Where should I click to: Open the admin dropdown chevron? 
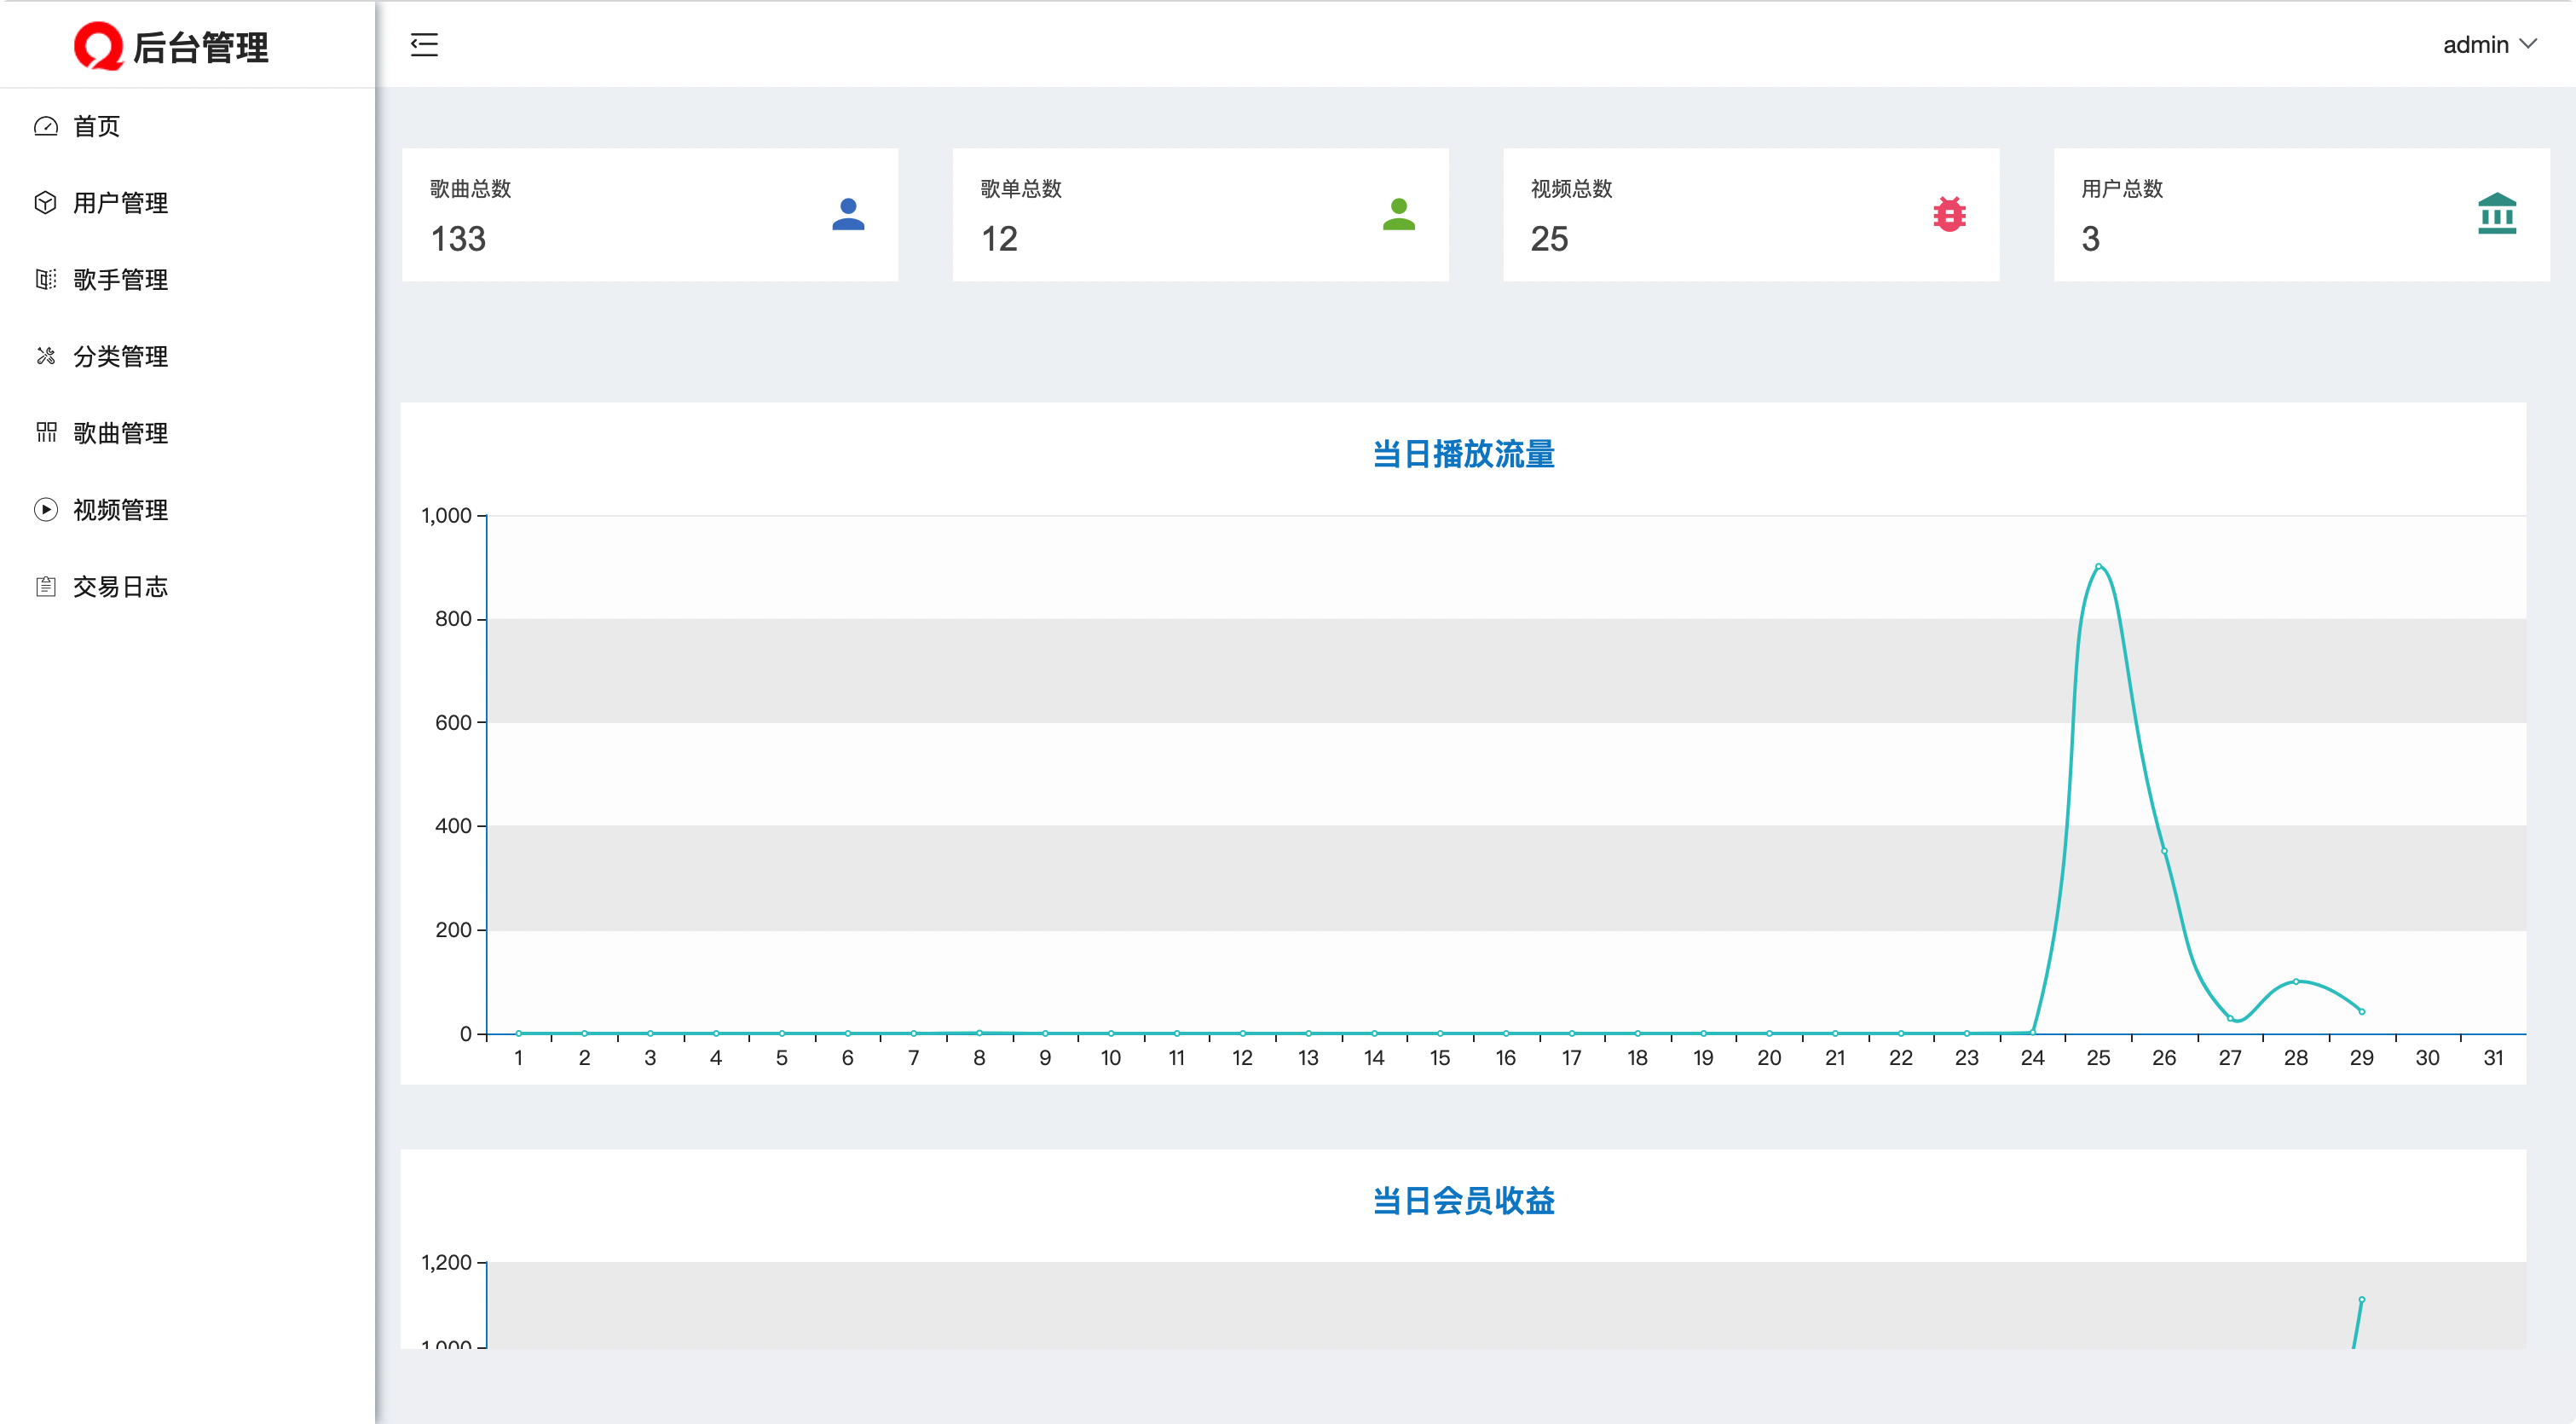point(2528,44)
